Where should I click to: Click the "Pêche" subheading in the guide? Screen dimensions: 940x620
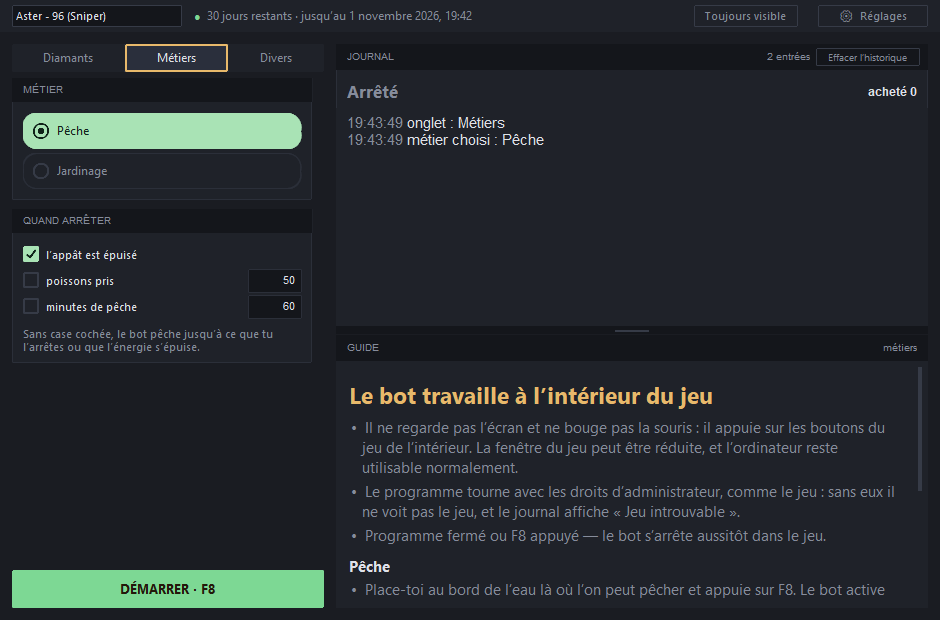tap(369, 567)
